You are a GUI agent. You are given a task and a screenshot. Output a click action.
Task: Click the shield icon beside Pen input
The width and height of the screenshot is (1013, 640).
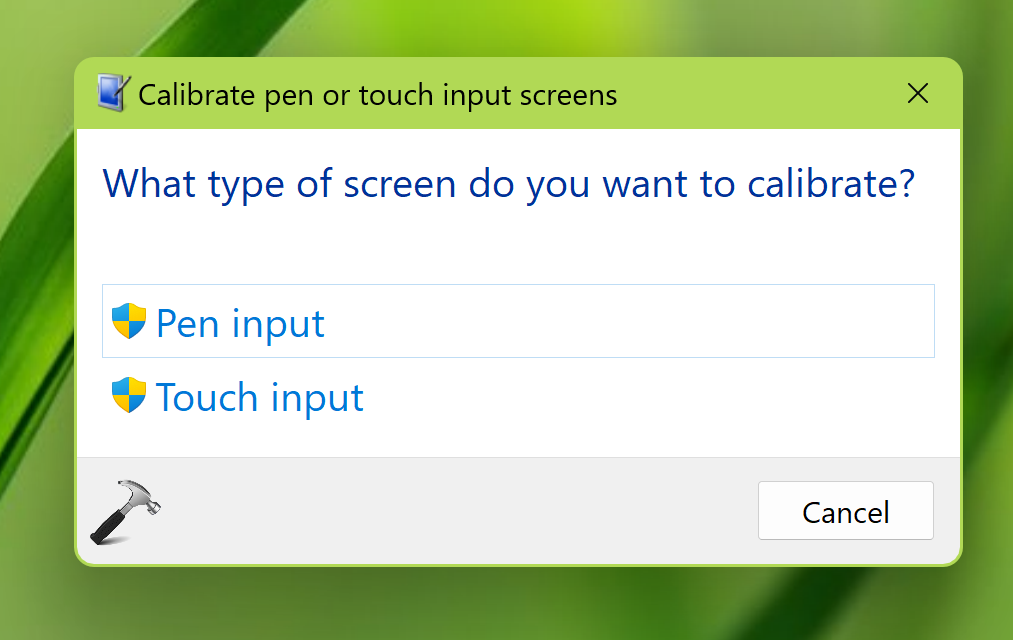point(129,322)
